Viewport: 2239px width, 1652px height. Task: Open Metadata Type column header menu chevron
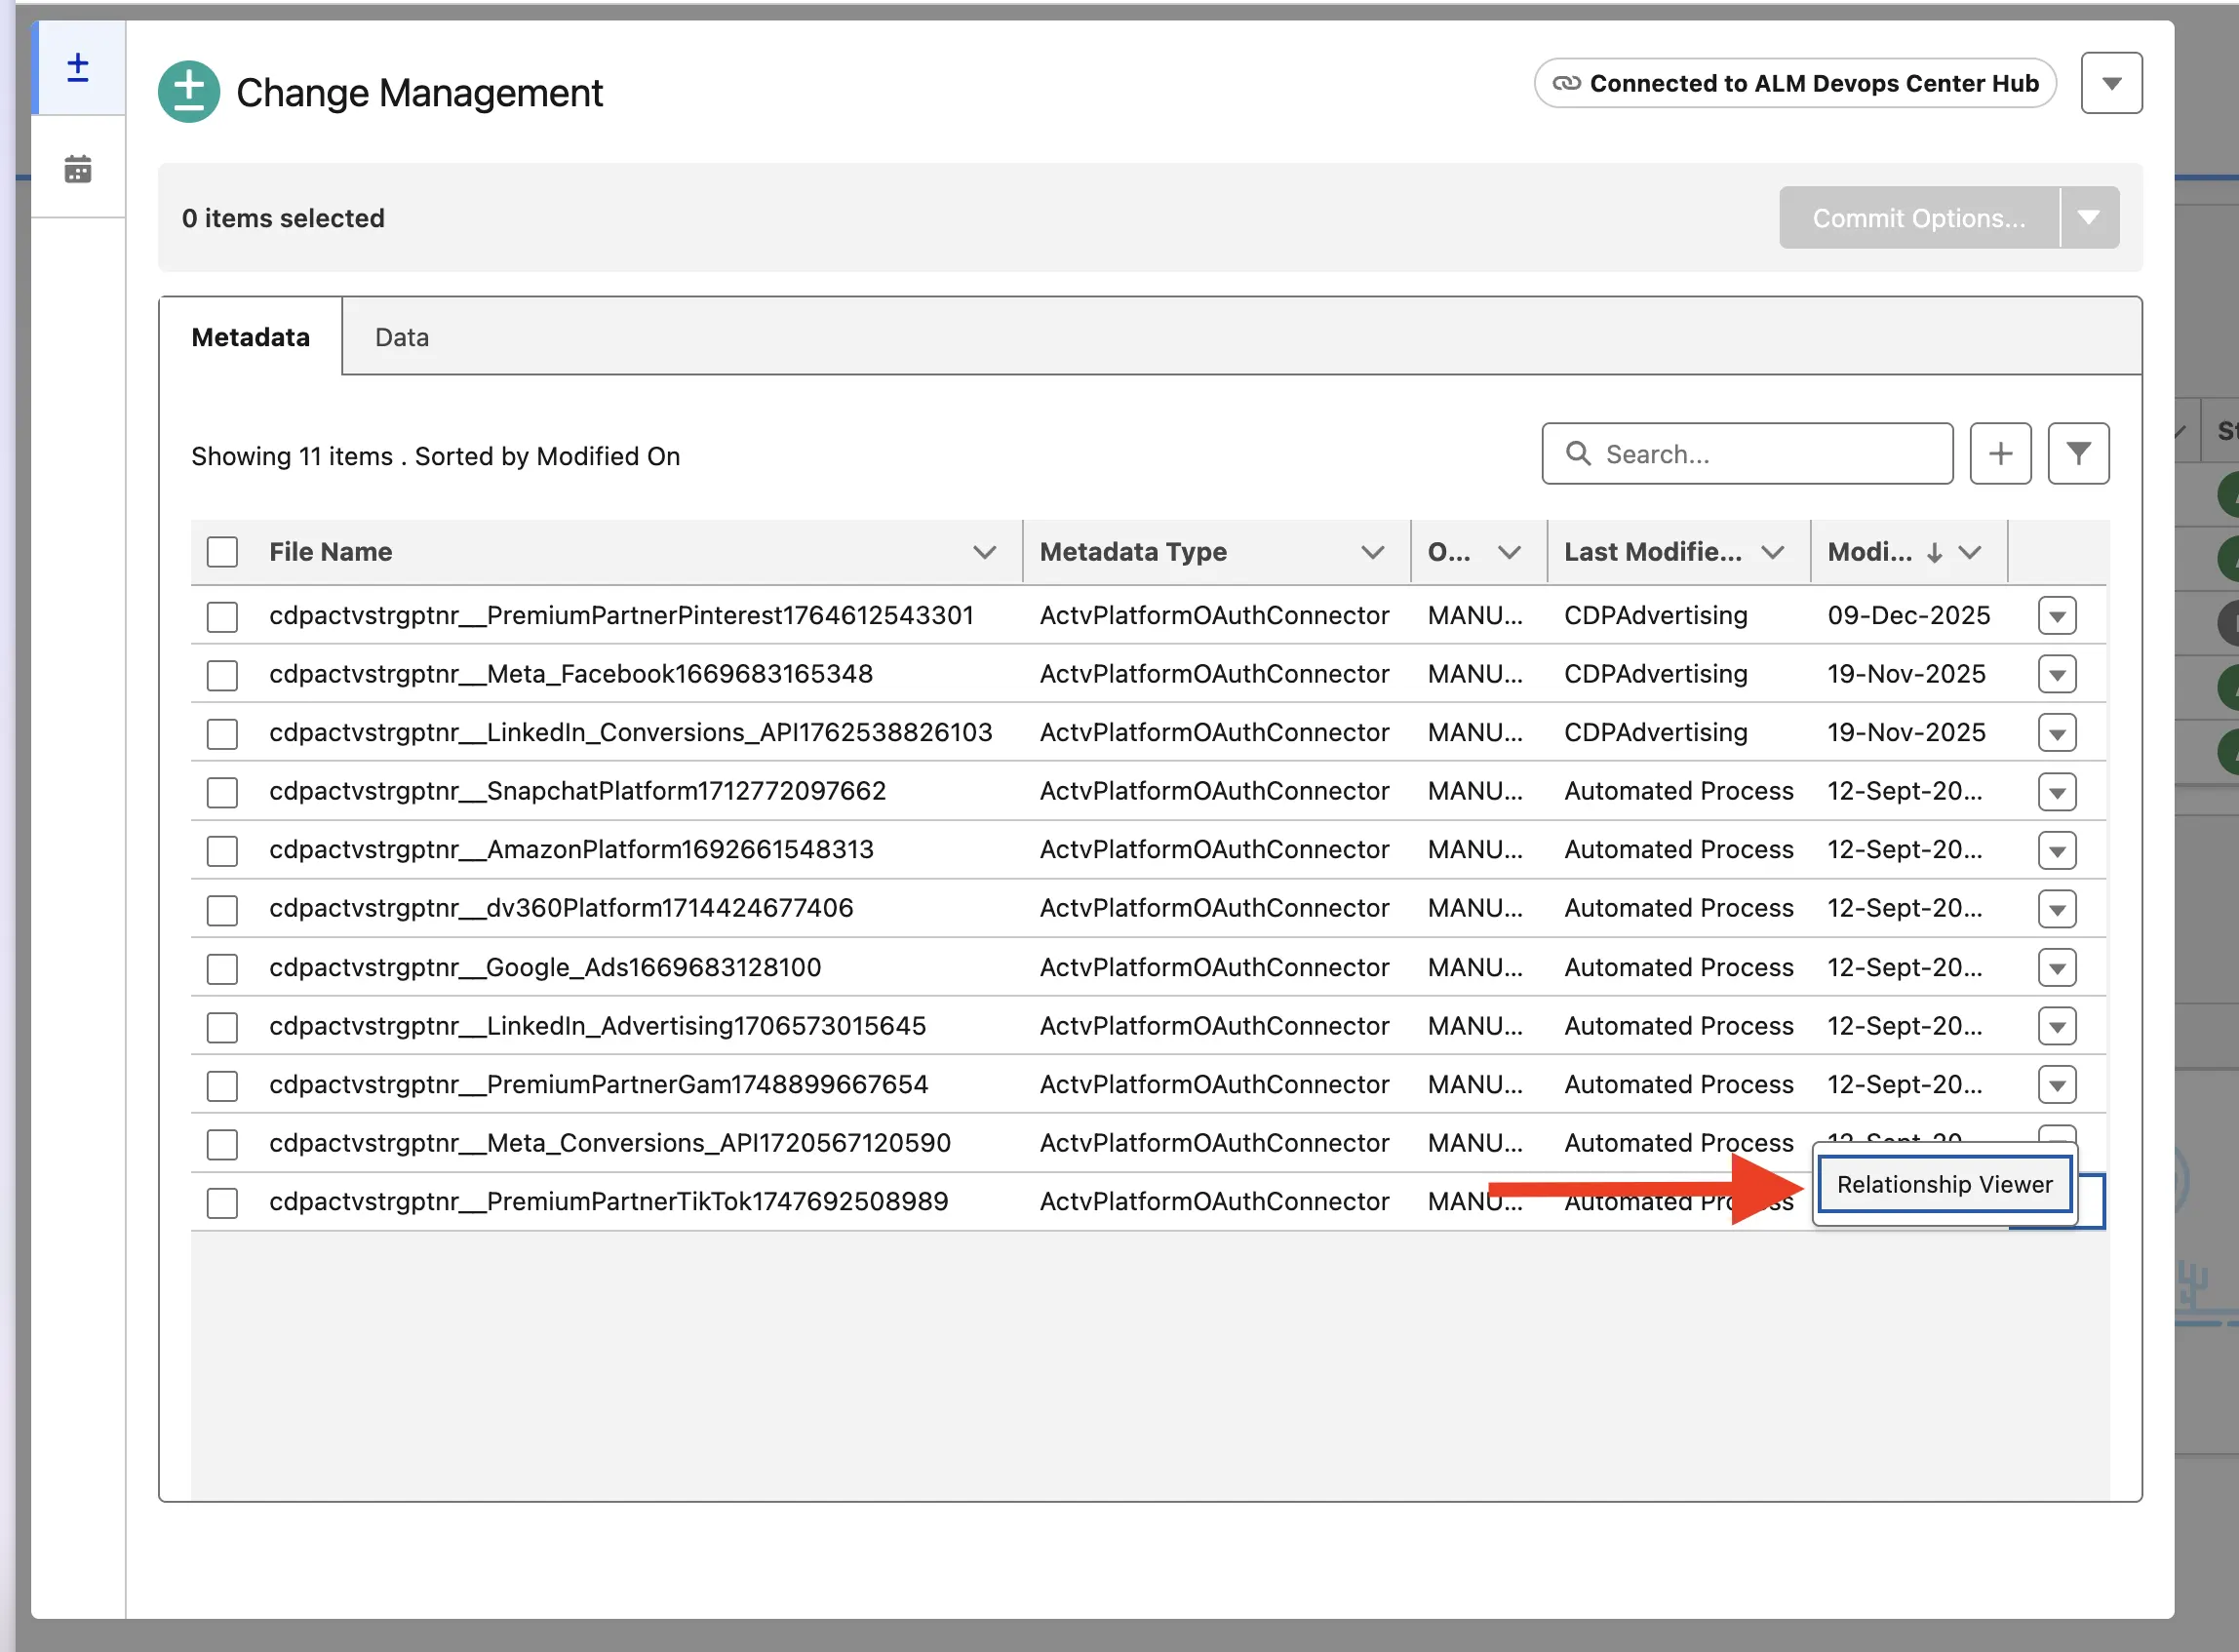pyautogui.click(x=1372, y=552)
